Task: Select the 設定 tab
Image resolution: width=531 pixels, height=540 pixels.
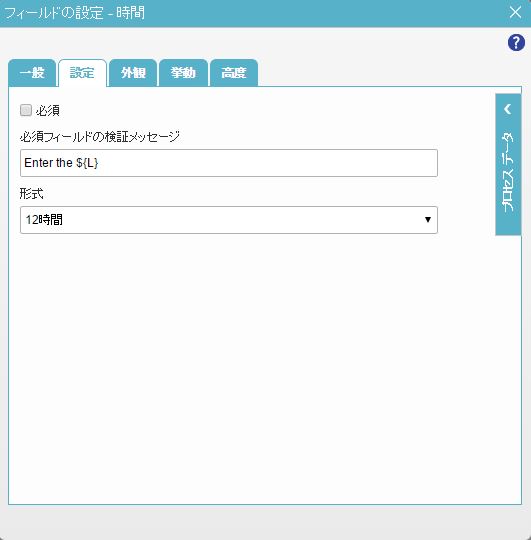Action: (82, 73)
